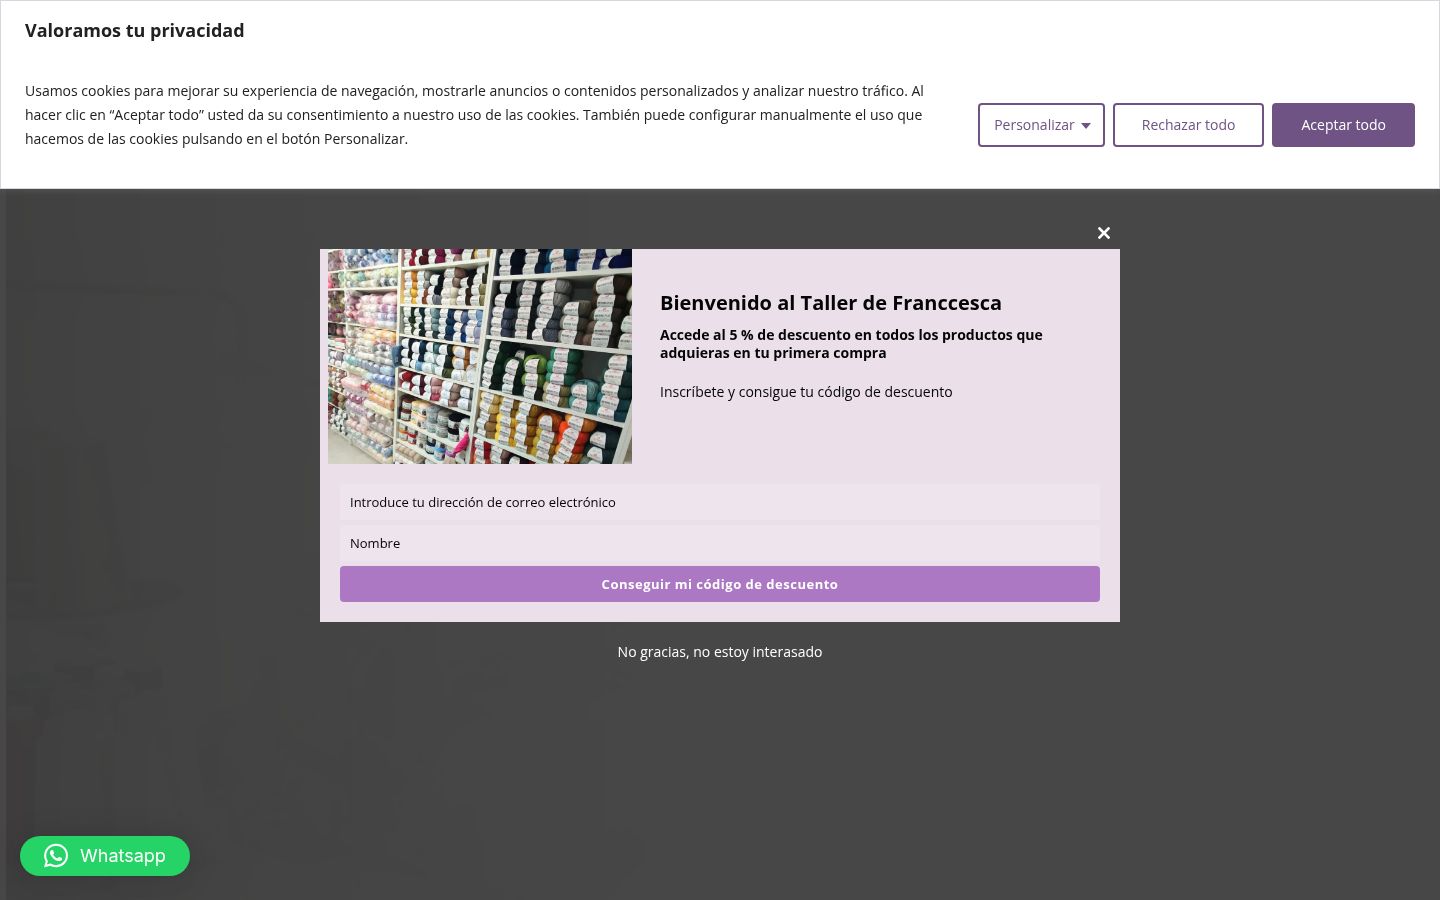
Task: Click the yarn shelves popup image
Action: pyautogui.click(x=480, y=356)
